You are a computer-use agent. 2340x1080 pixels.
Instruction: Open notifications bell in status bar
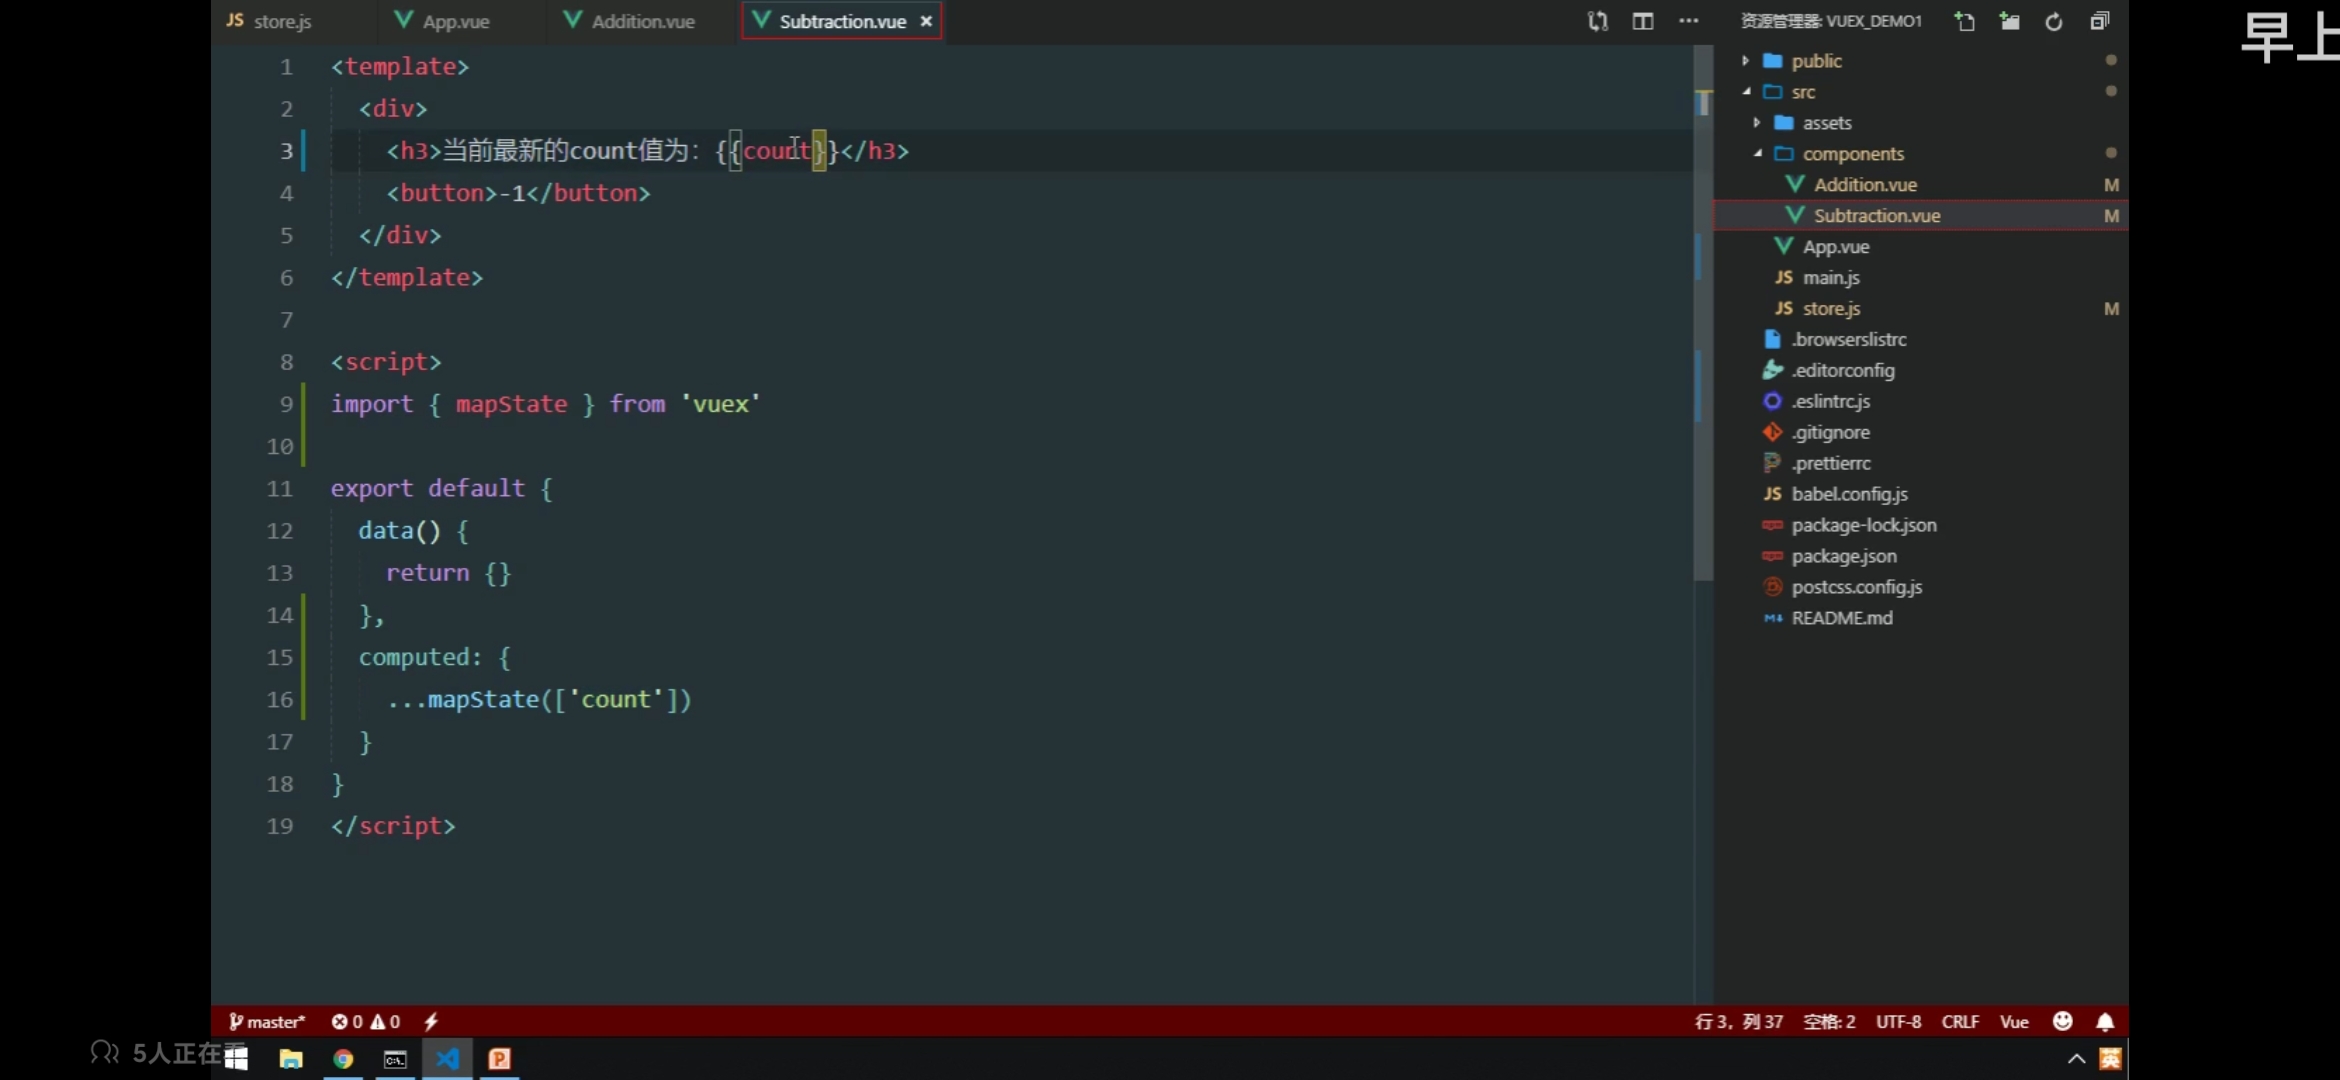click(x=2105, y=1021)
